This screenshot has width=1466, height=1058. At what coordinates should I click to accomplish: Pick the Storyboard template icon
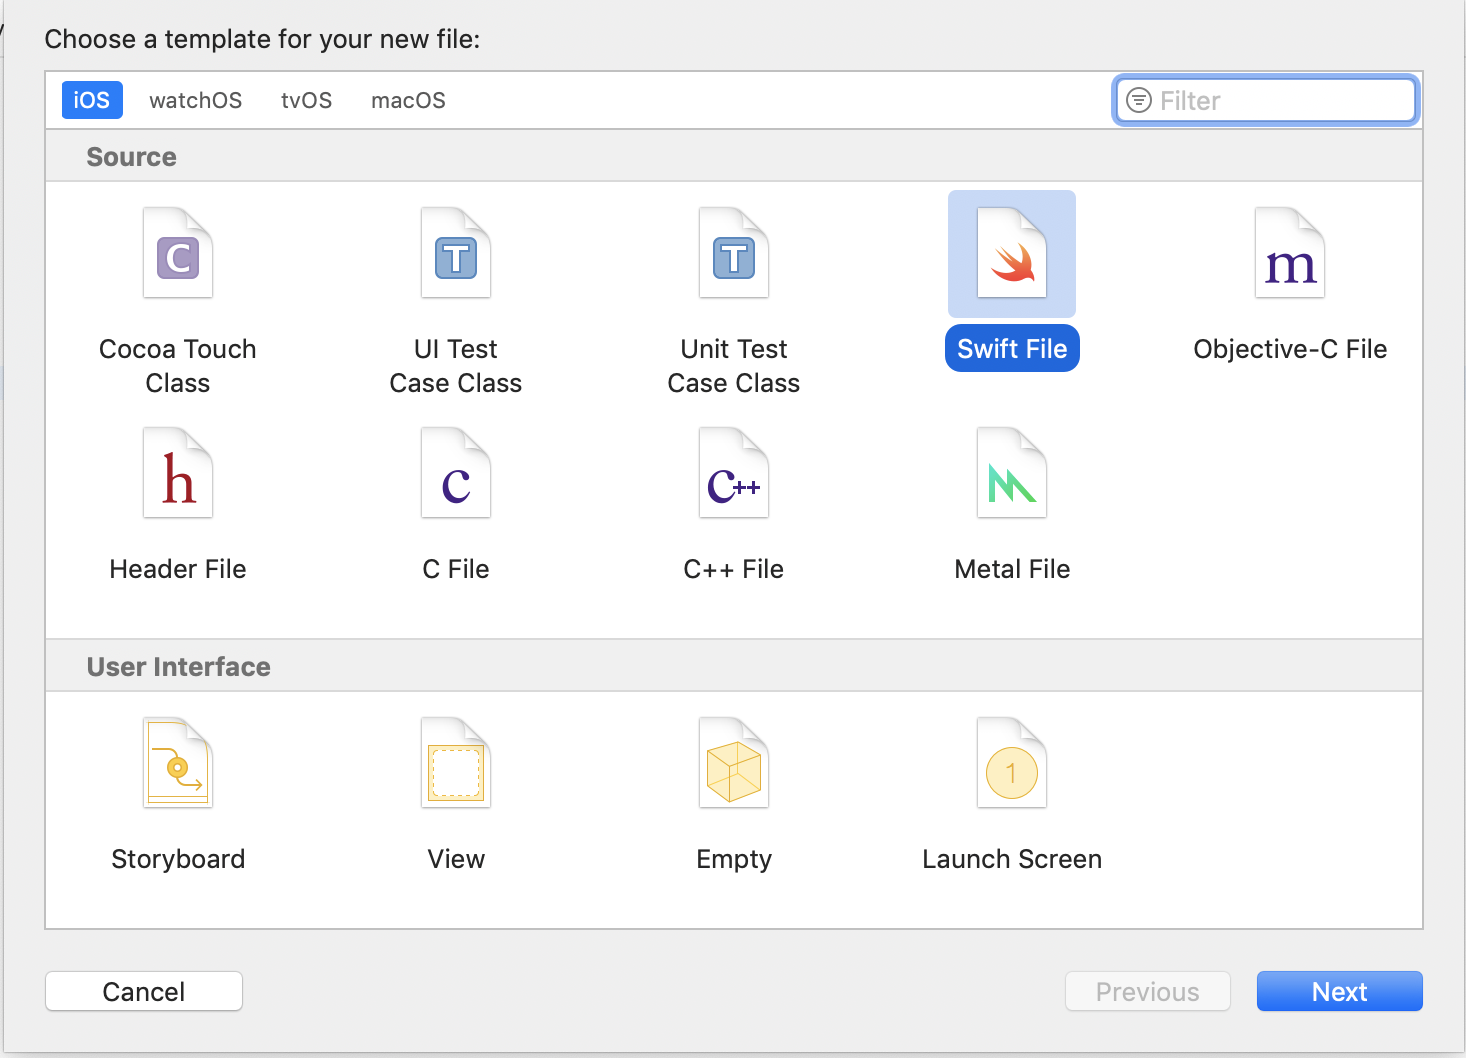(178, 764)
